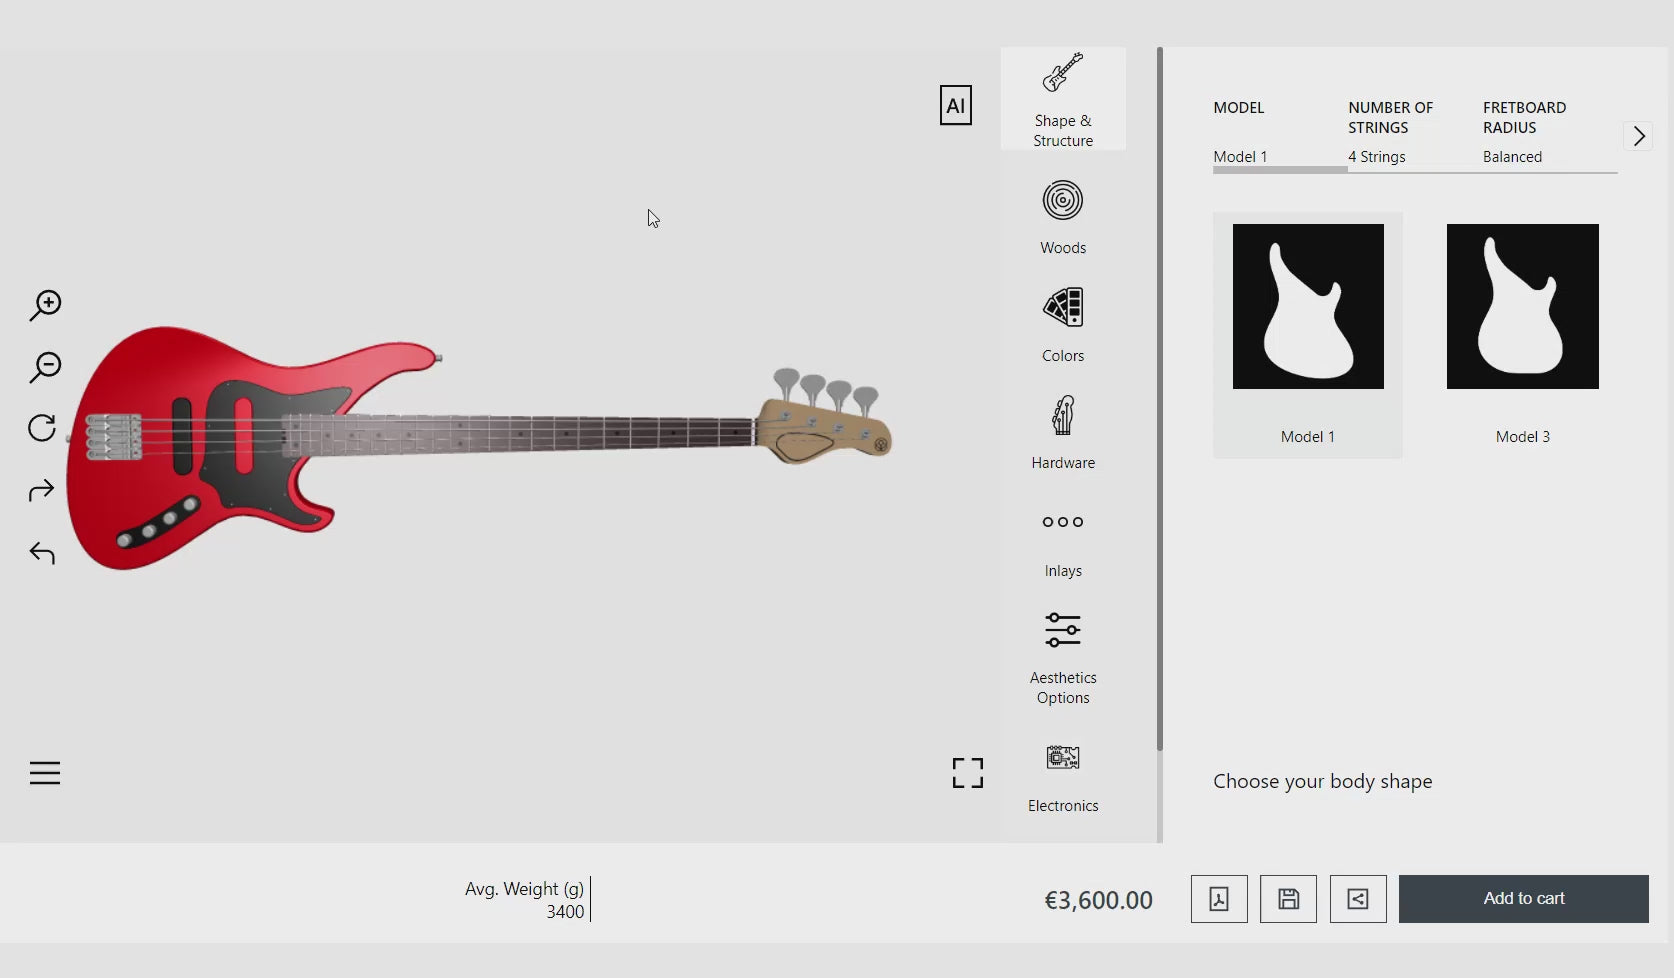Save the current bass configuration
The width and height of the screenshot is (1674, 978).
coord(1288,899)
